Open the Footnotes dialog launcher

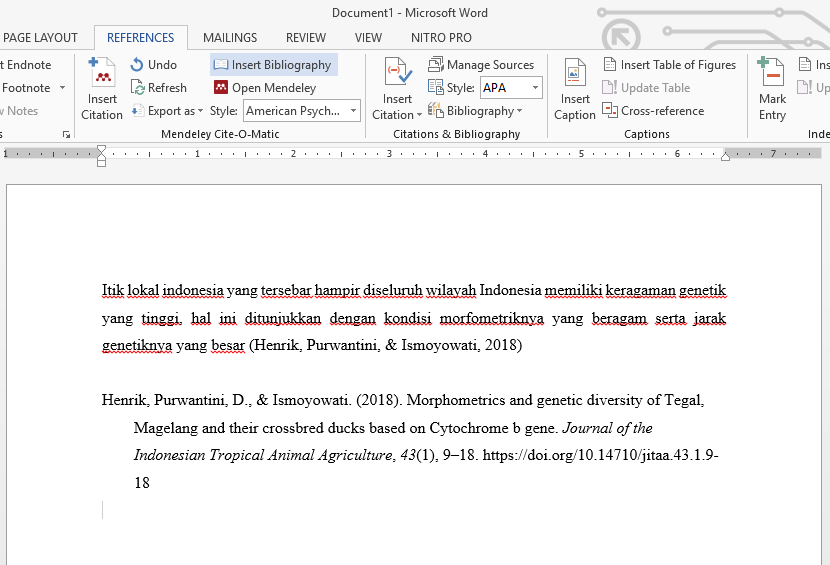pyautogui.click(x=66, y=134)
